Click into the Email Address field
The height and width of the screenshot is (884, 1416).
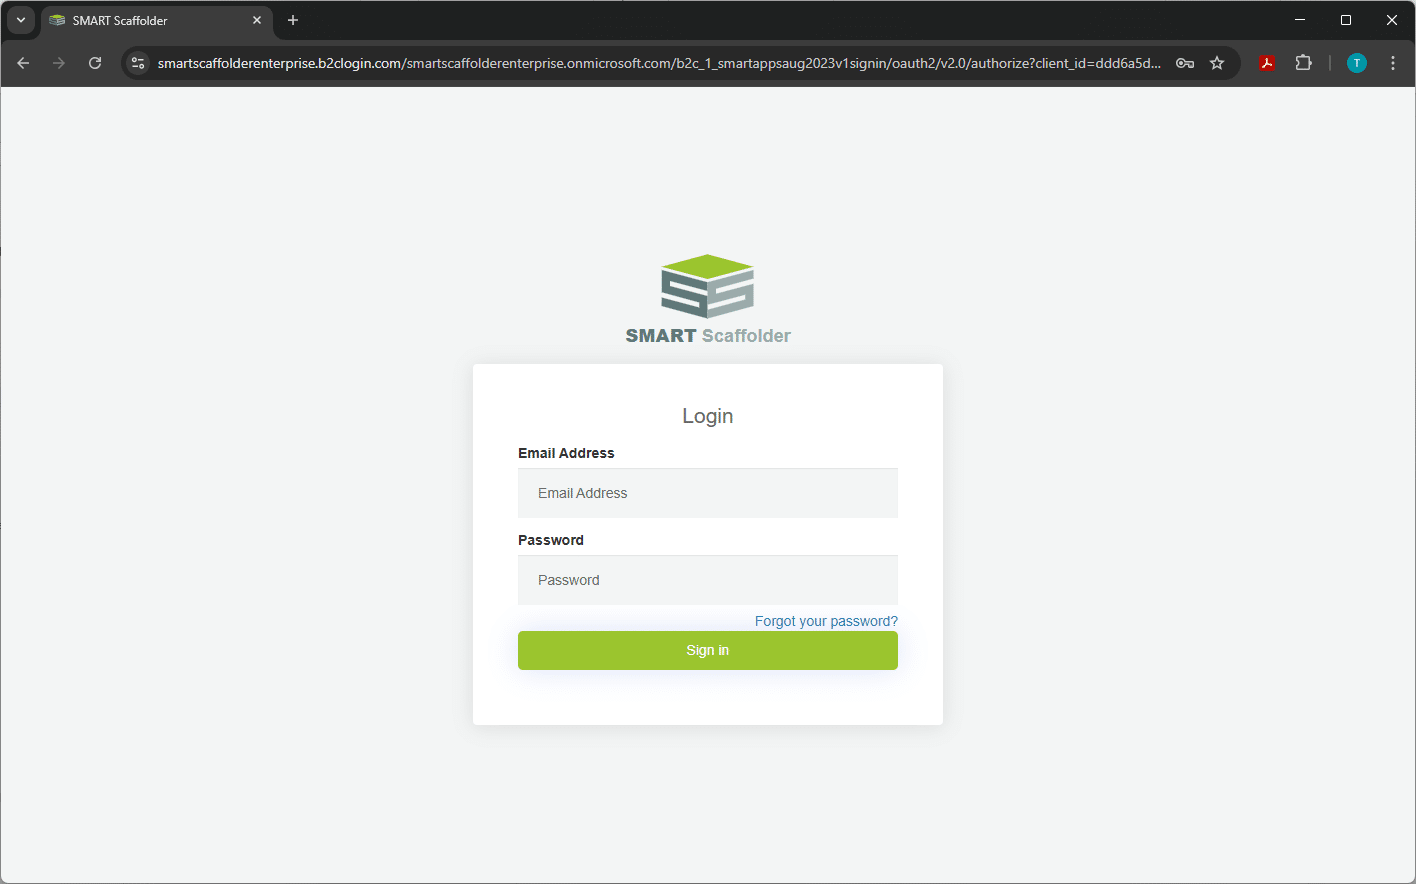pos(708,493)
